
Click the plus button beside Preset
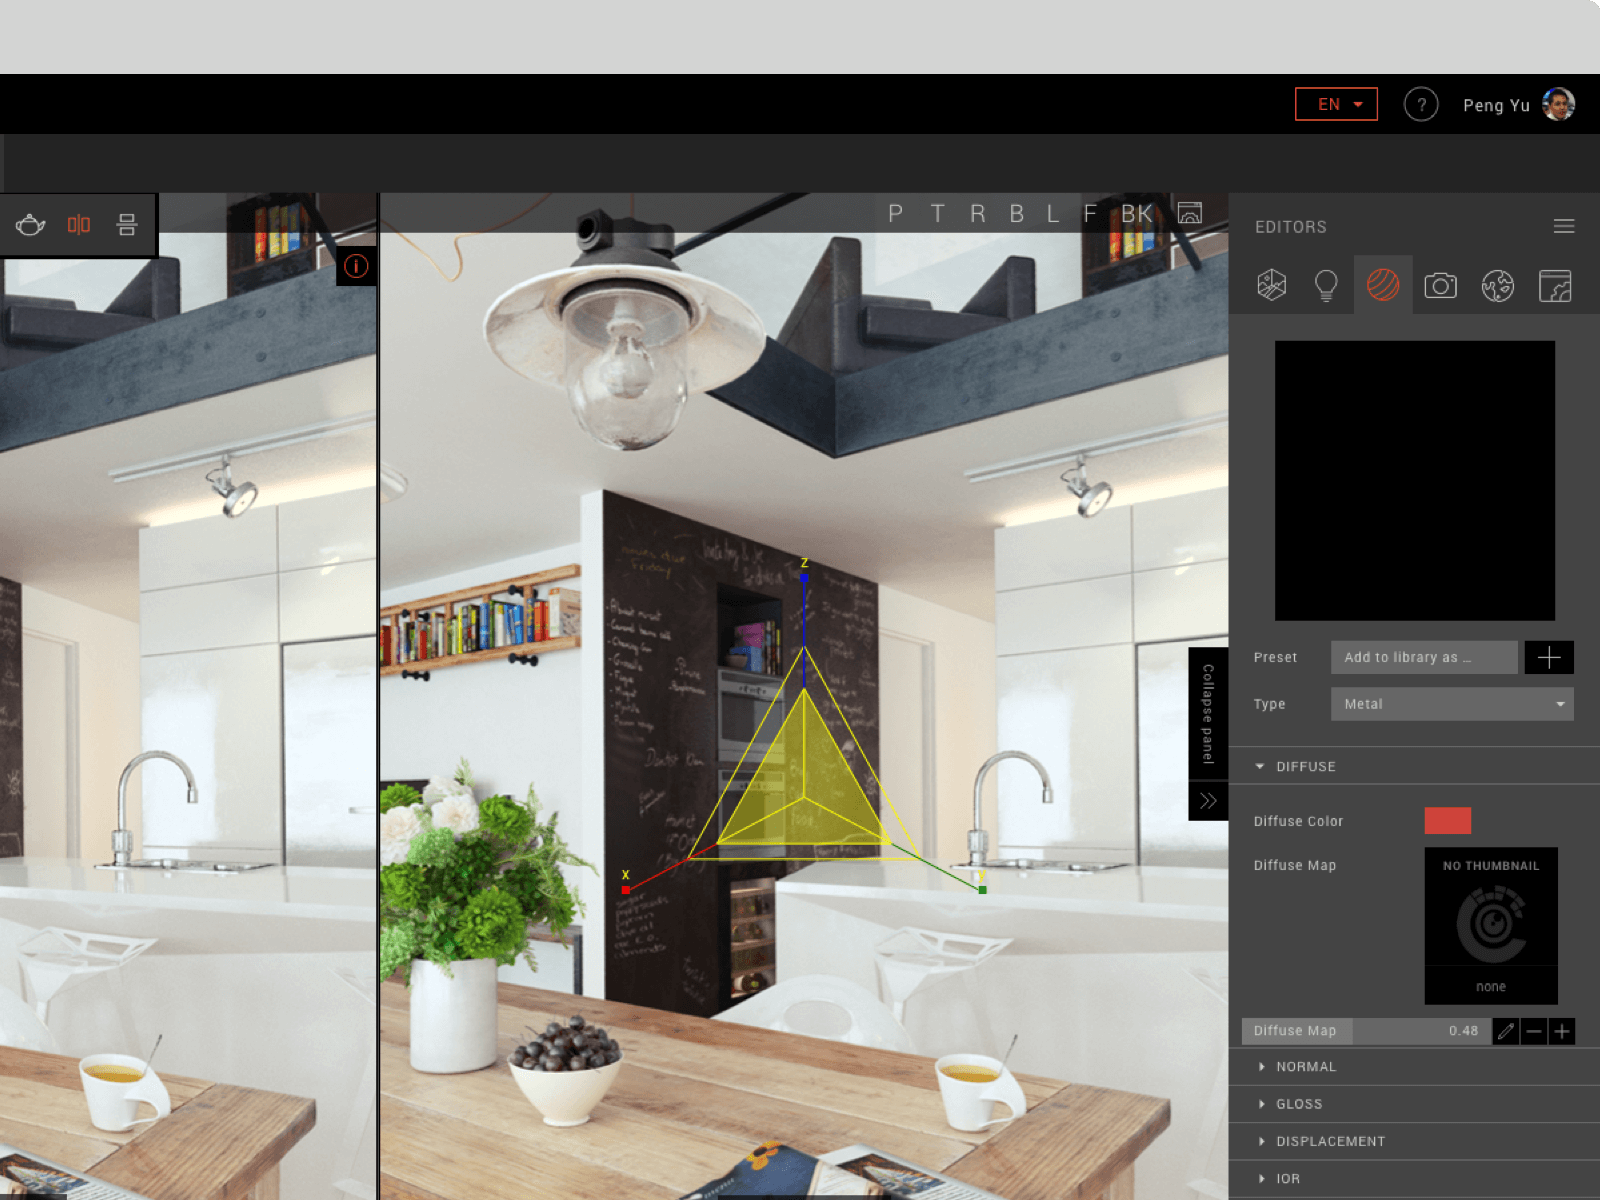(1549, 657)
